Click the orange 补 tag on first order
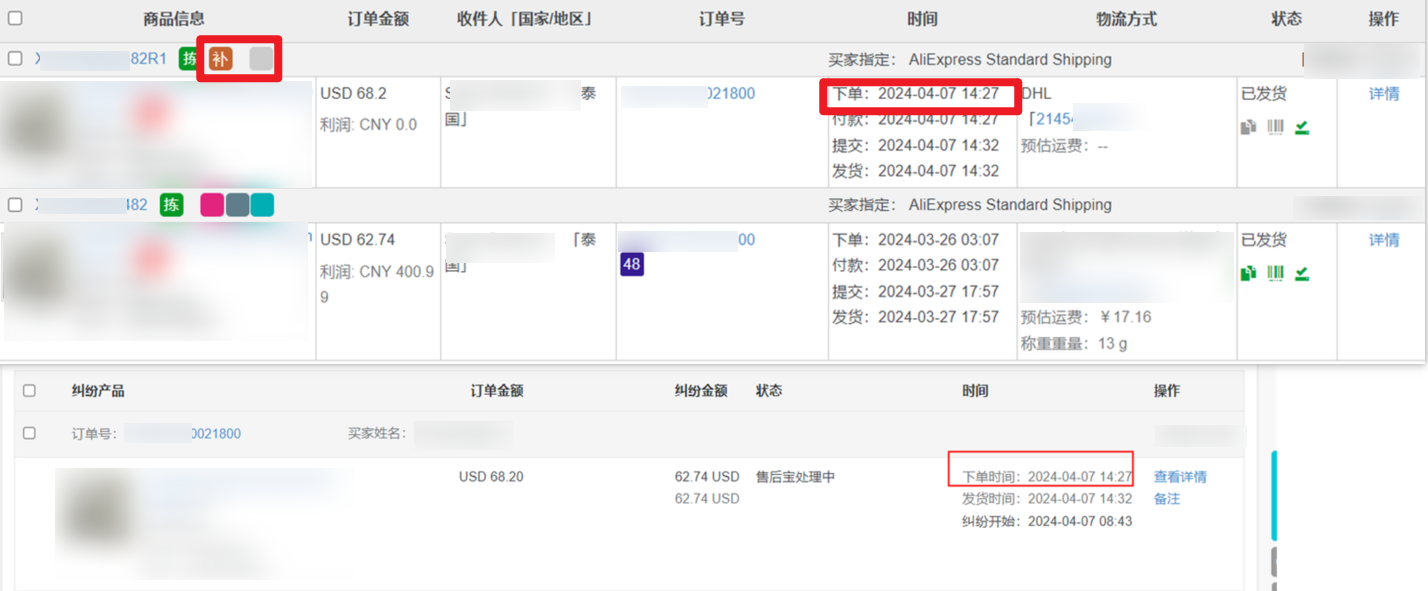This screenshot has width=1428, height=591. tap(220, 59)
